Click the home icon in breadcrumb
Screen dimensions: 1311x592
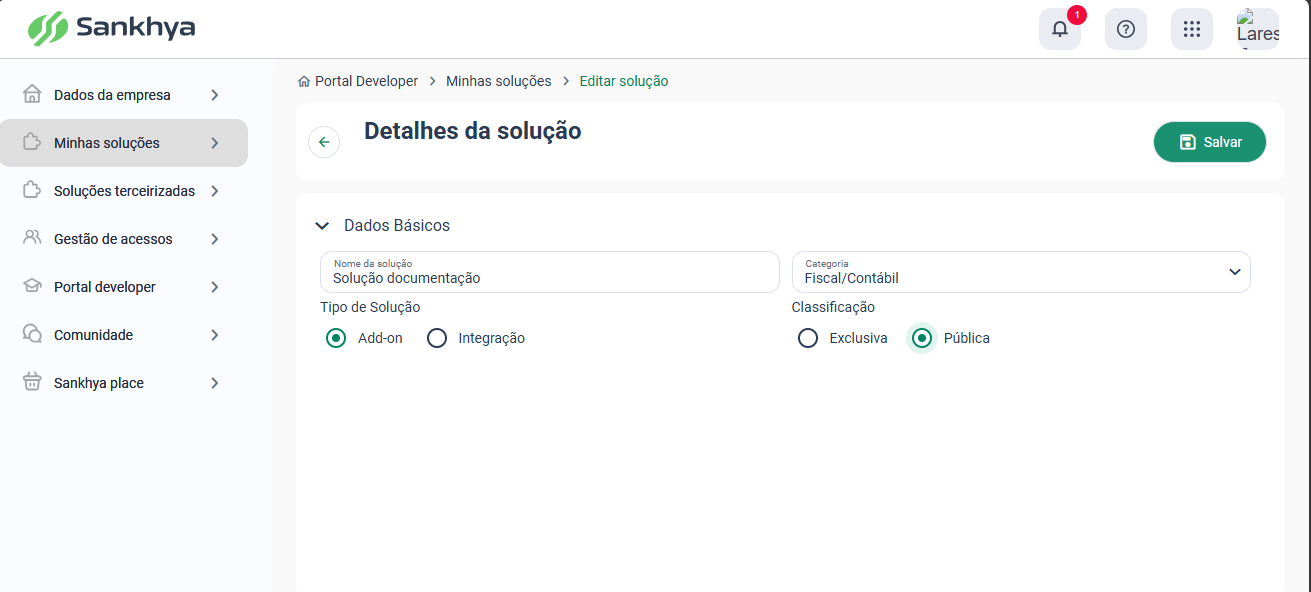coord(304,81)
